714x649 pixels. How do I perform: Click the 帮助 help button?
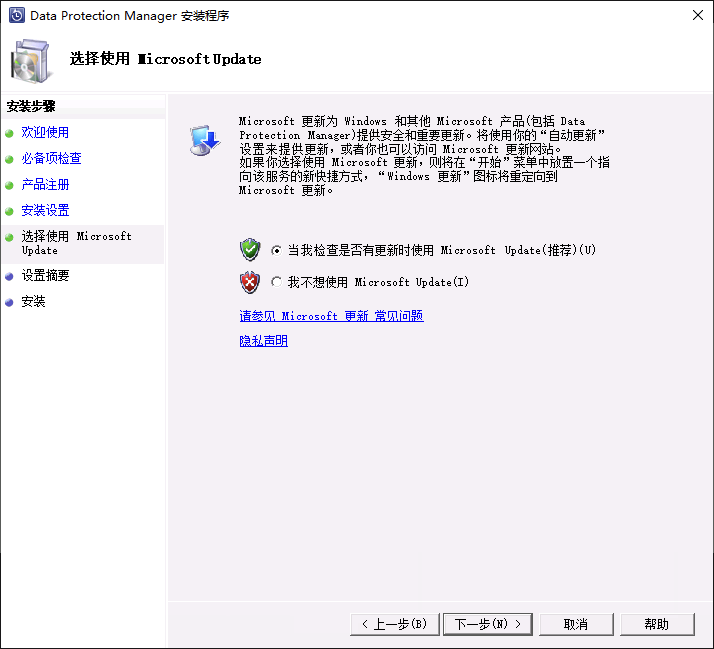click(658, 624)
